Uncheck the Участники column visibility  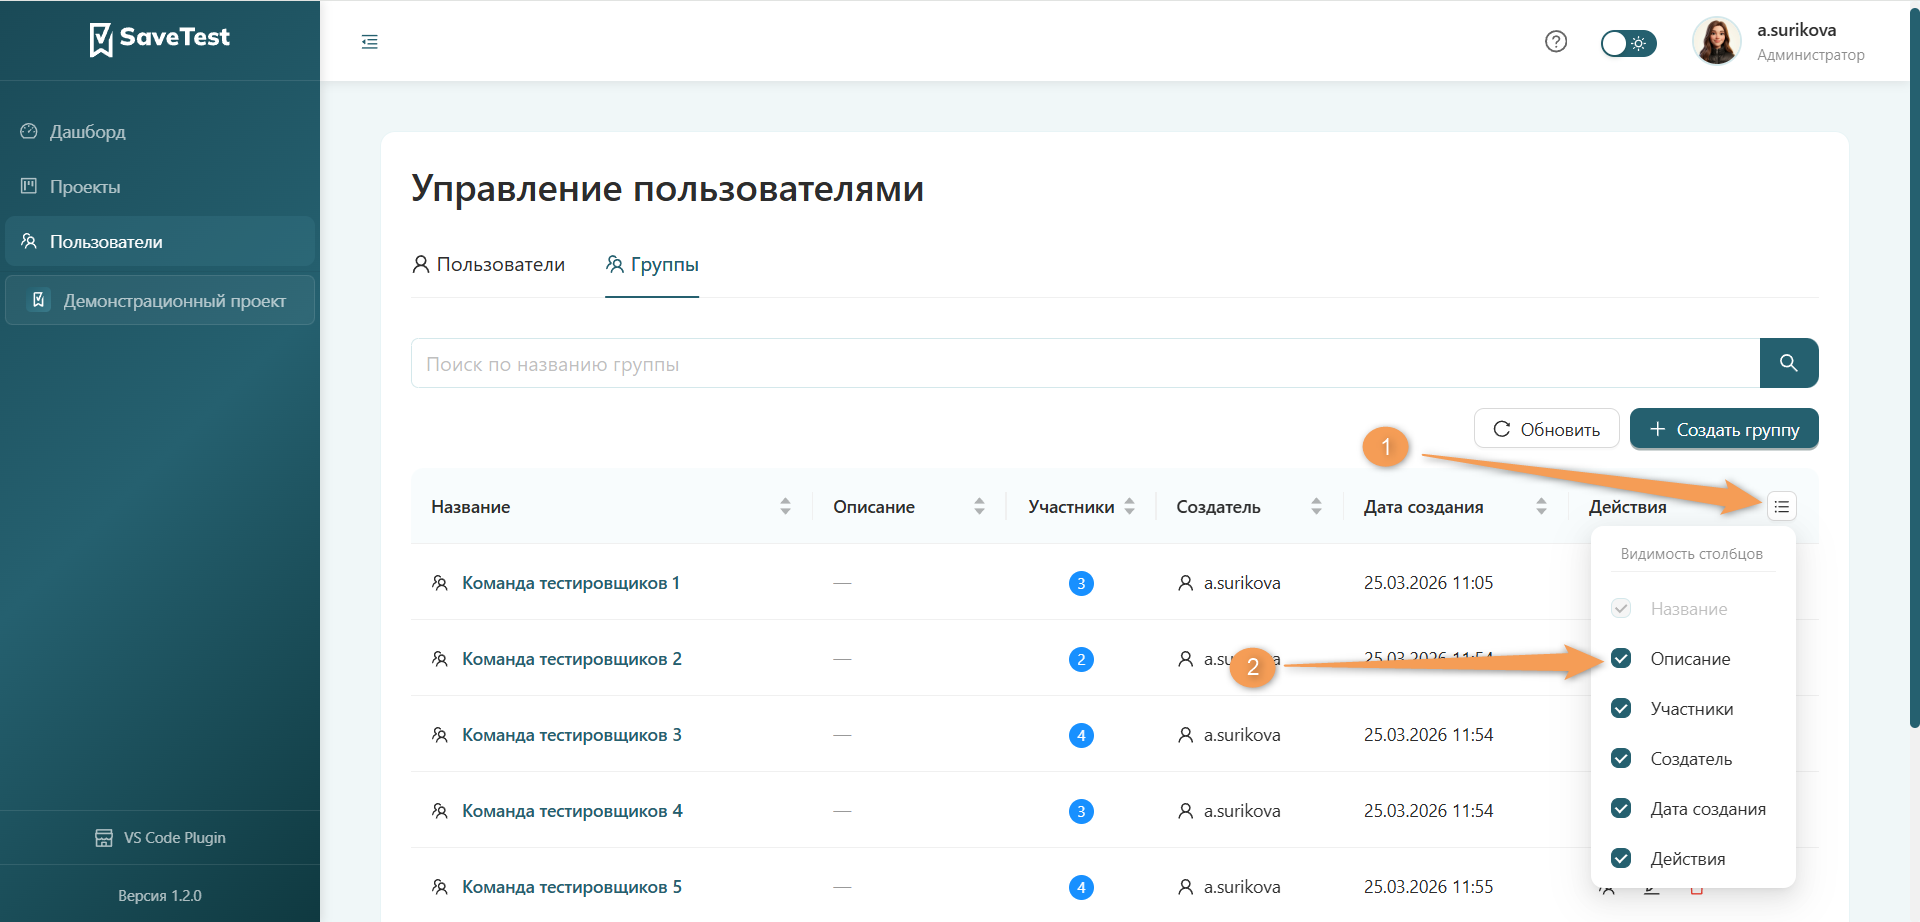tap(1621, 708)
